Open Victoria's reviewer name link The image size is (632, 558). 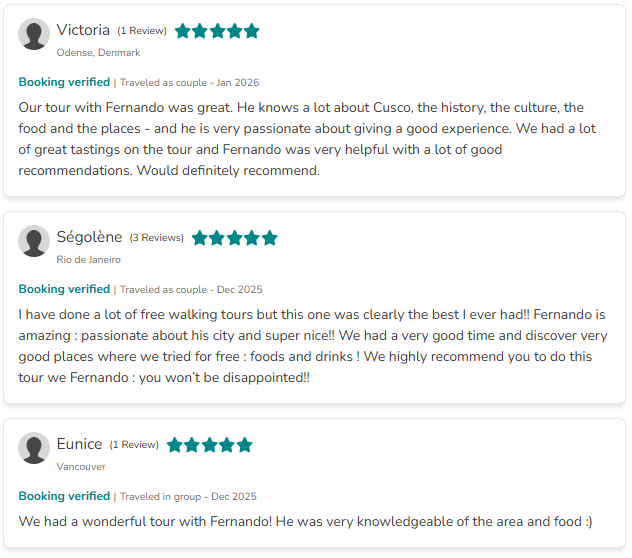pos(83,30)
